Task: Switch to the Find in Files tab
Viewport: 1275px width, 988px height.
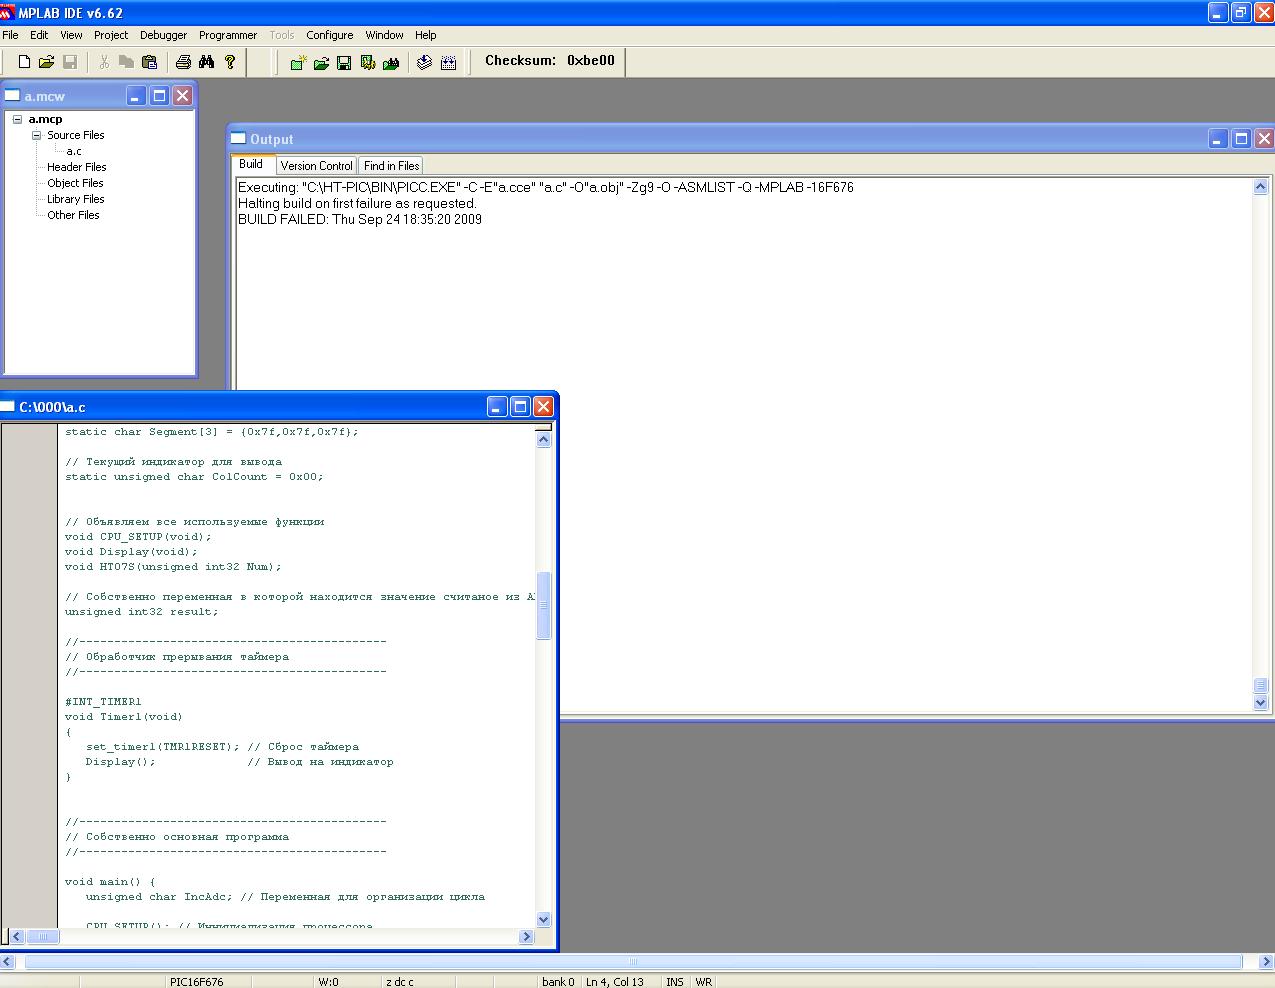Action: (391, 166)
